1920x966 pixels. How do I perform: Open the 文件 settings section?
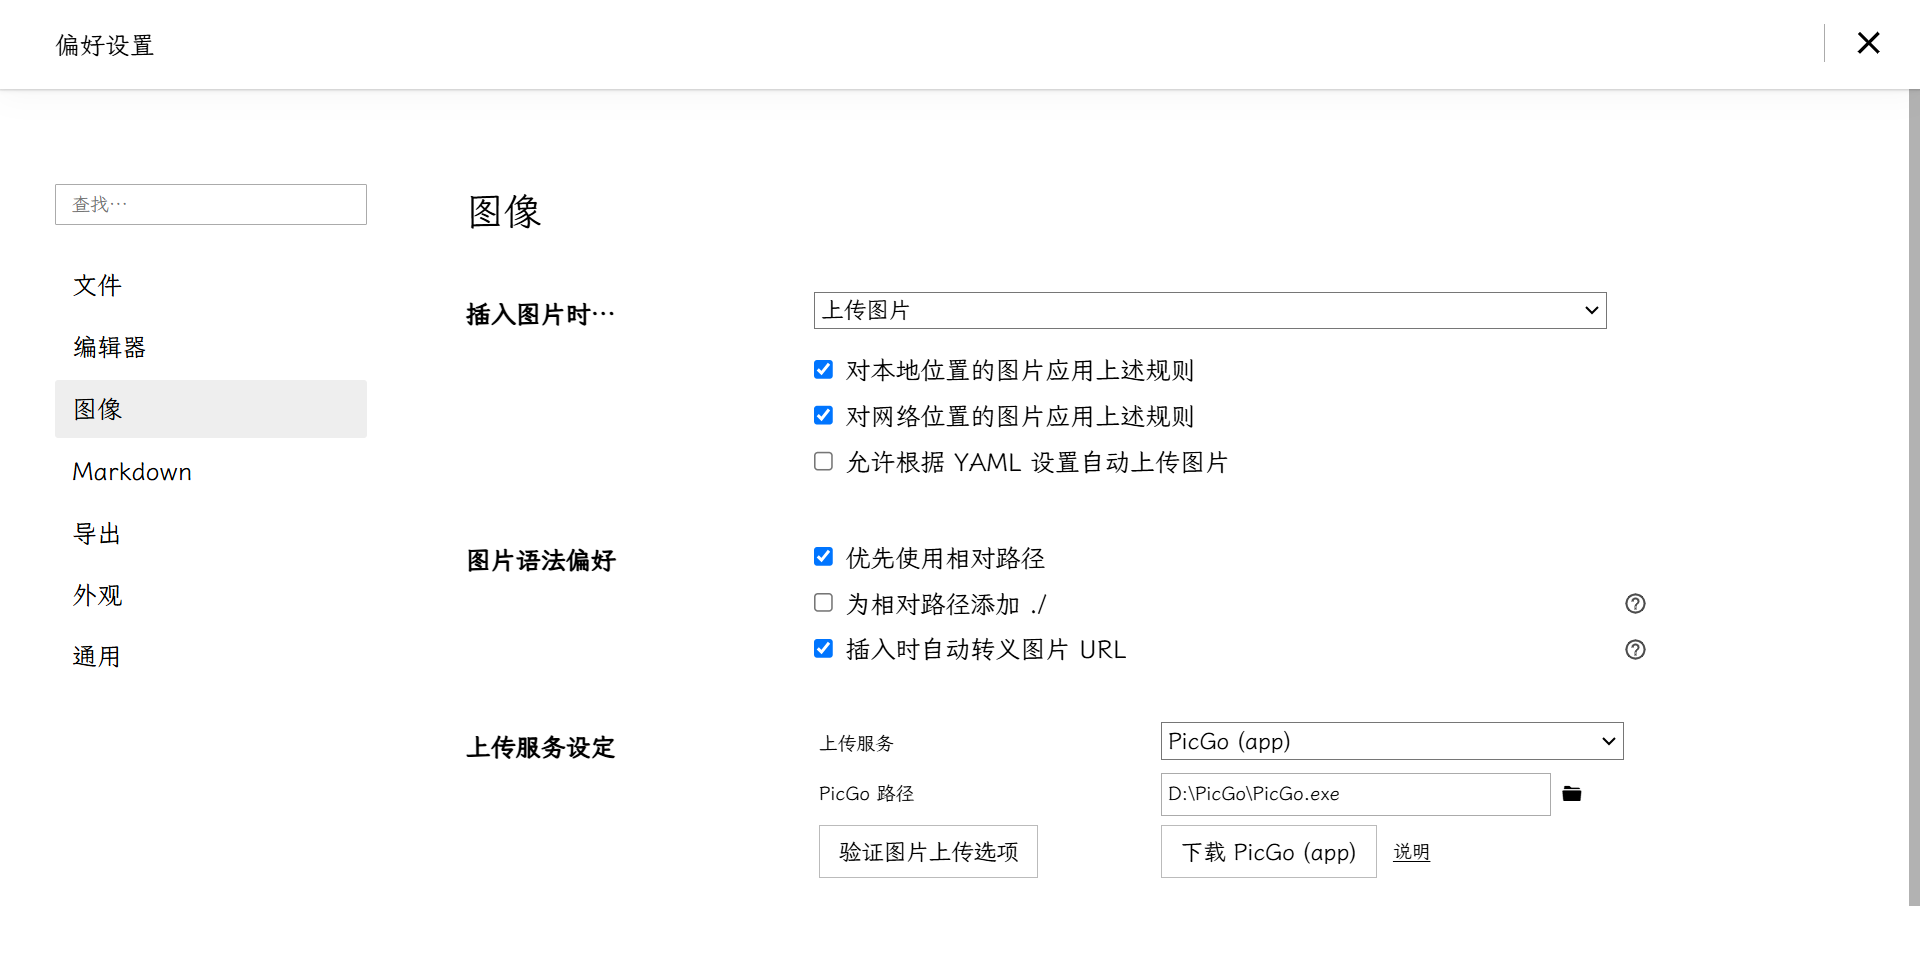98,286
